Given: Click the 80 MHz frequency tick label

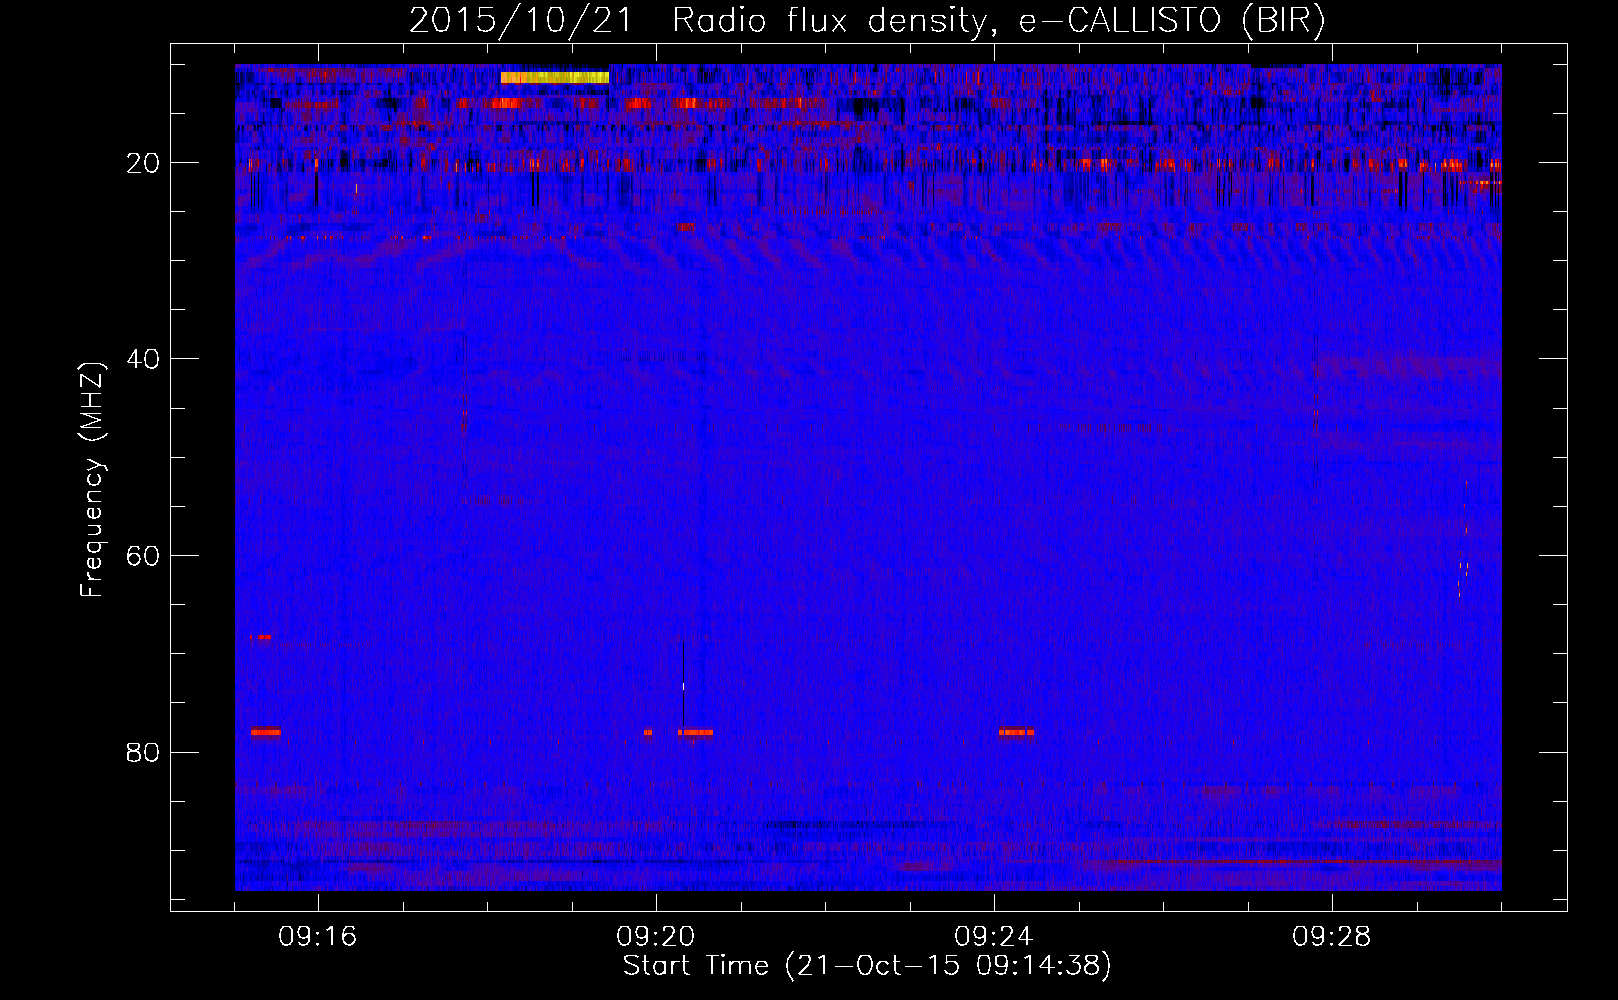Looking at the screenshot, I should 143,752.
